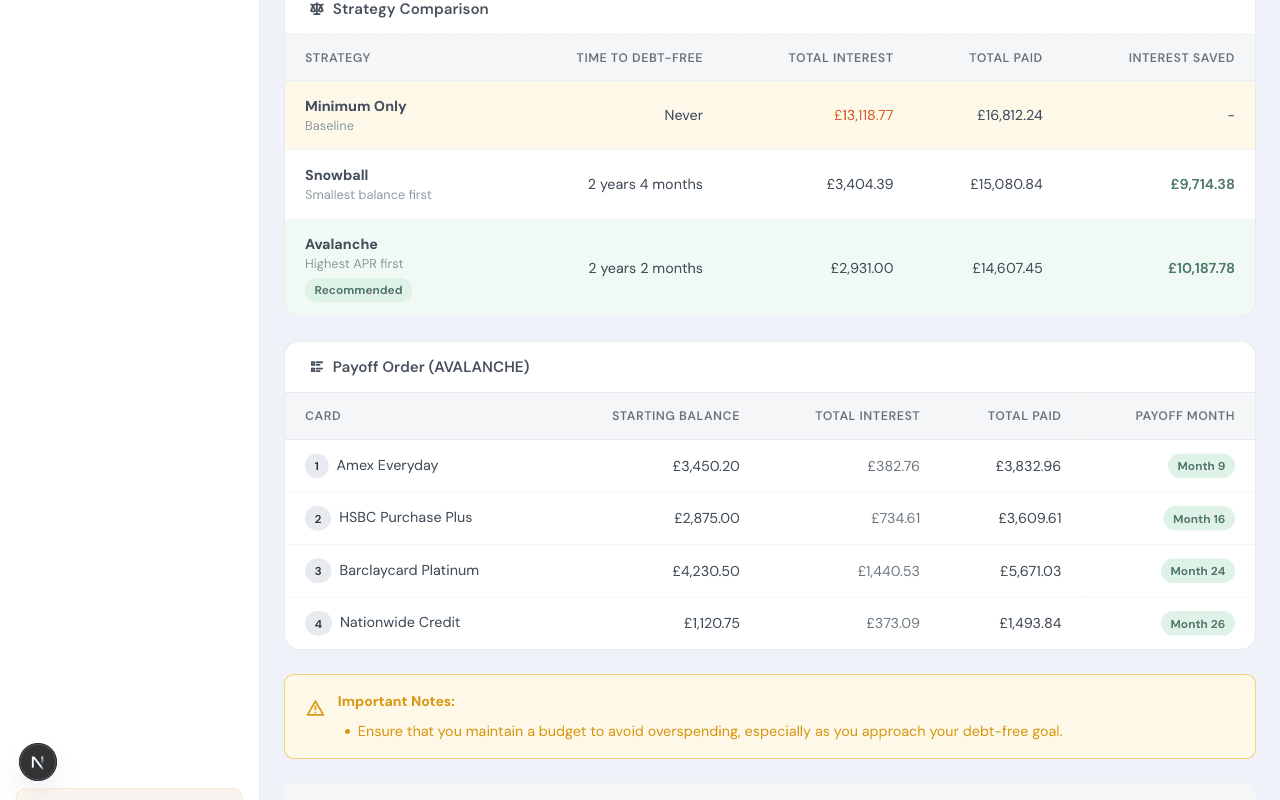Select the Snowball strategy name
The height and width of the screenshot is (800, 1280).
coord(336,175)
